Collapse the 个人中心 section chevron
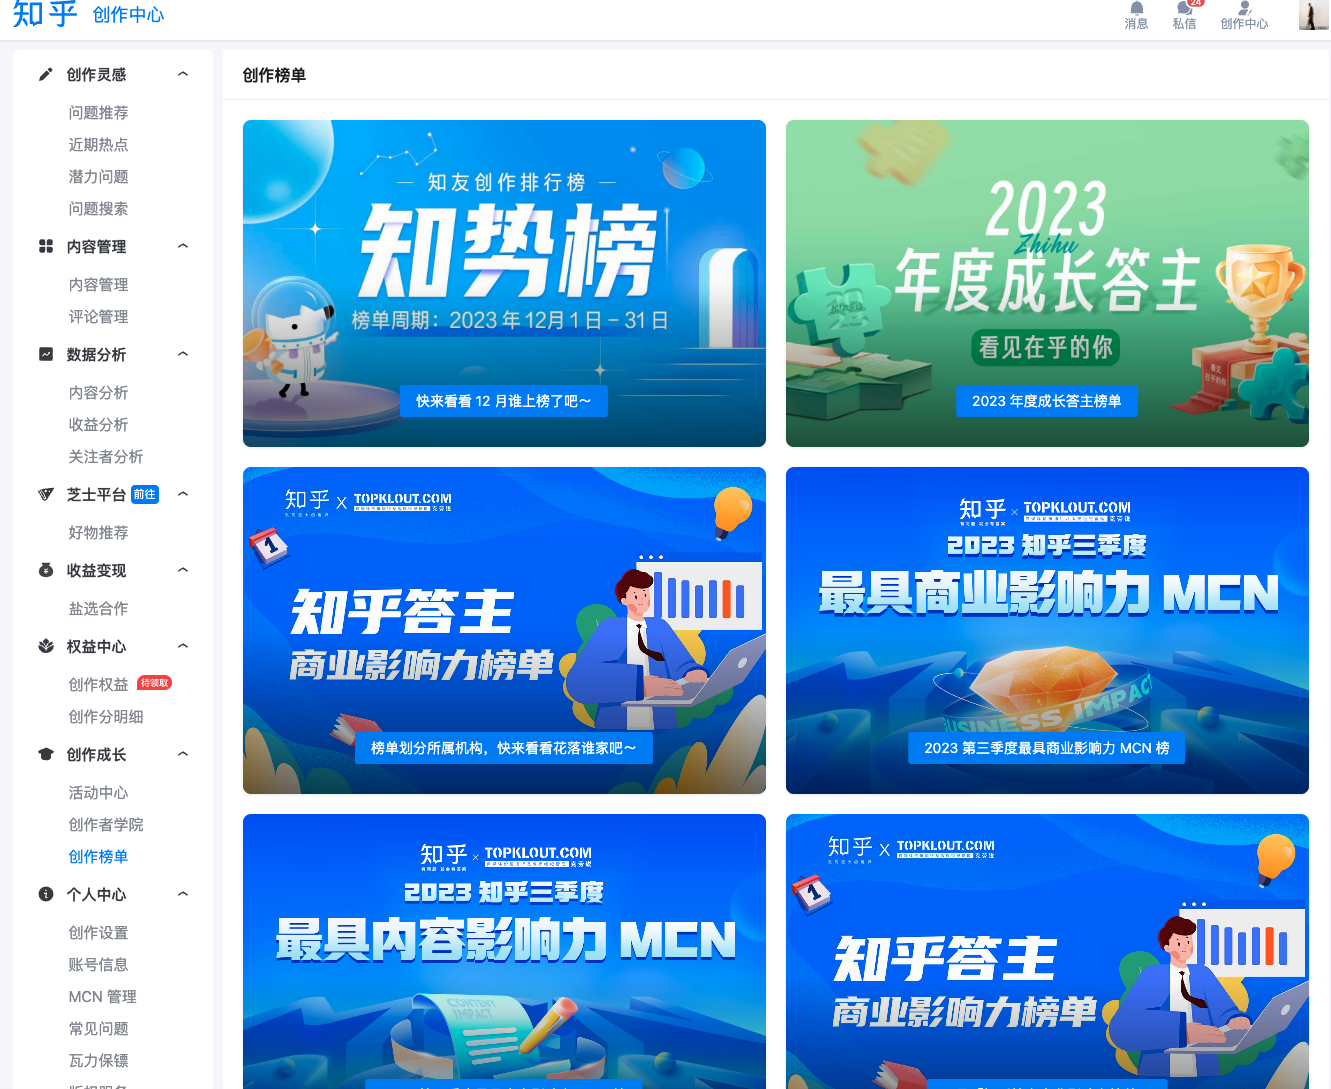The image size is (1331, 1089). (x=183, y=894)
